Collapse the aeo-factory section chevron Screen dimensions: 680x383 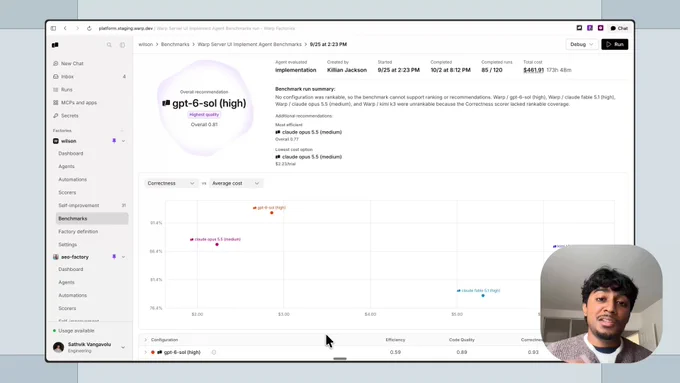click(x=123, y=257)
